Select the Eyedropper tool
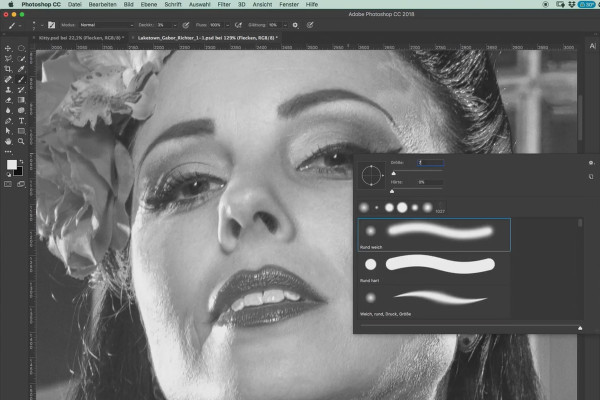The image size is (600, 400). [21, 69]
